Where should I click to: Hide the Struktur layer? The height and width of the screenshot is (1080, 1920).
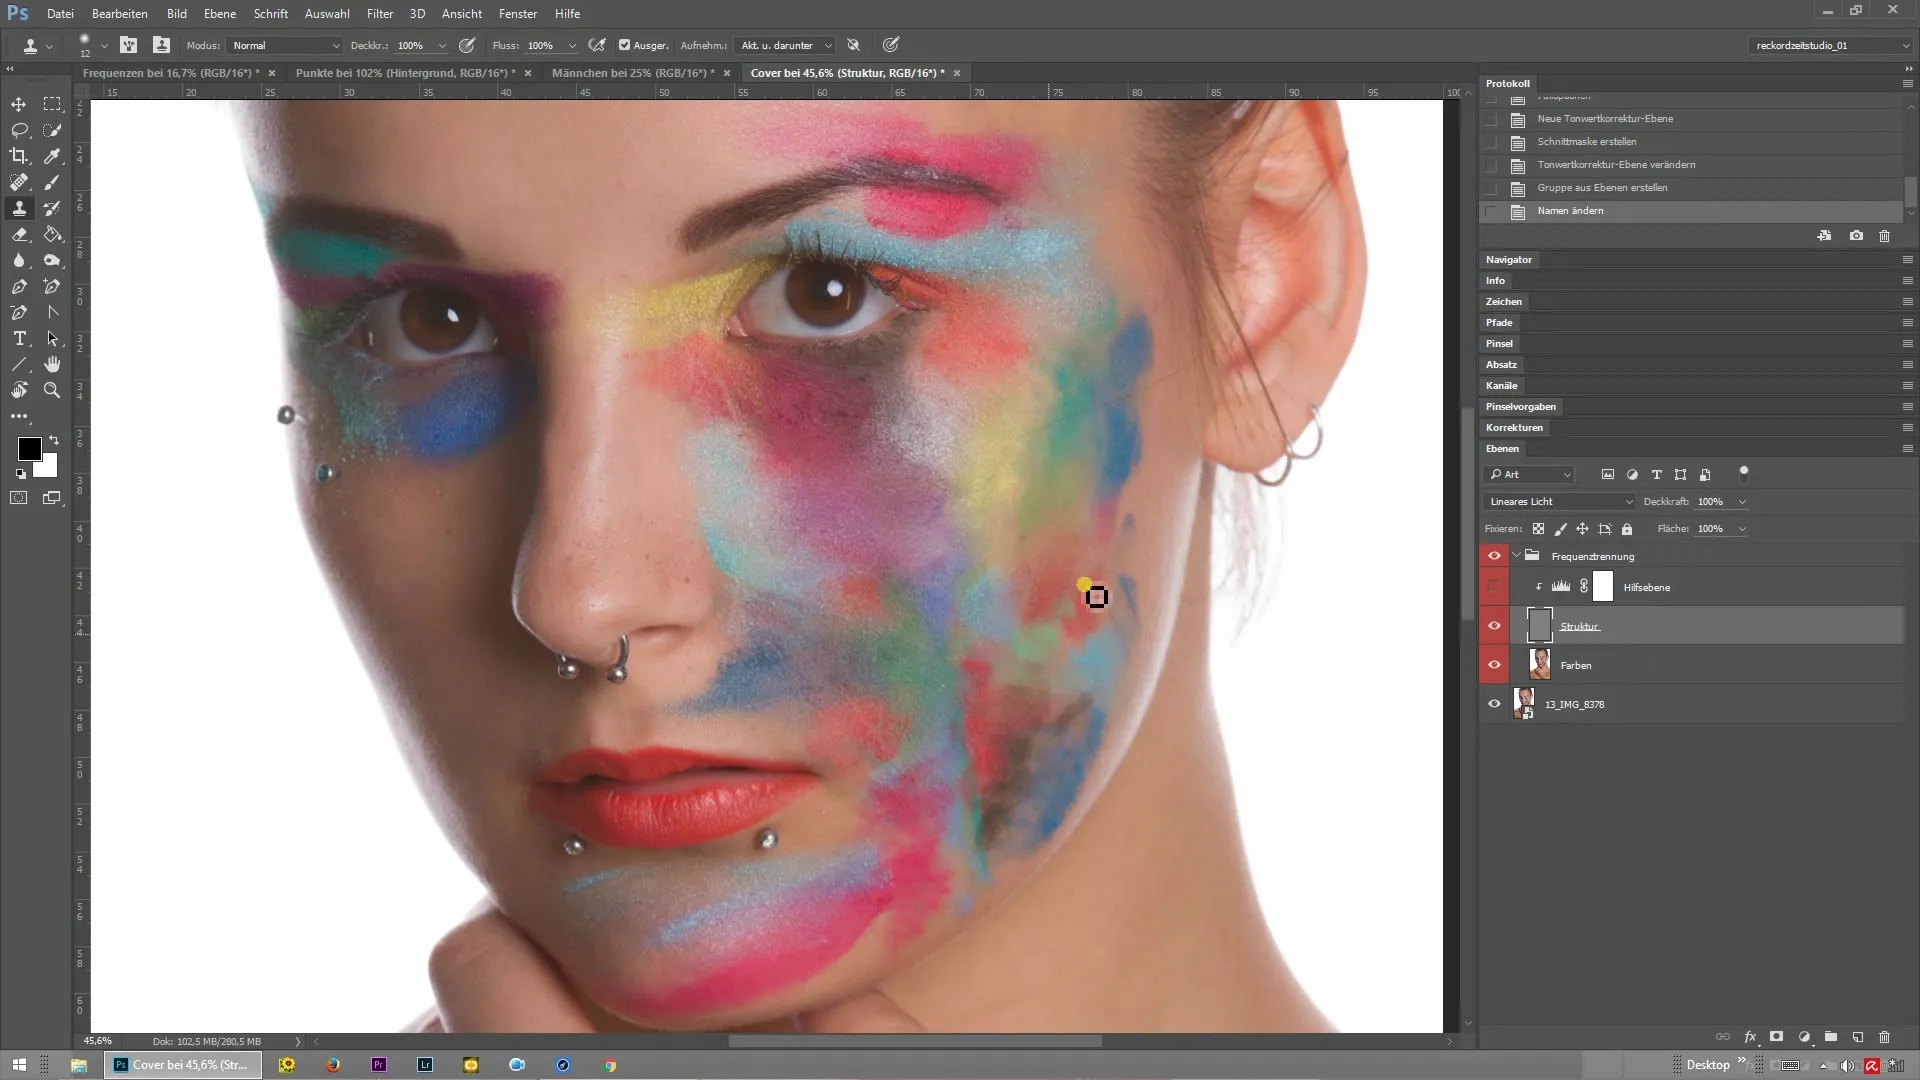1494,626
